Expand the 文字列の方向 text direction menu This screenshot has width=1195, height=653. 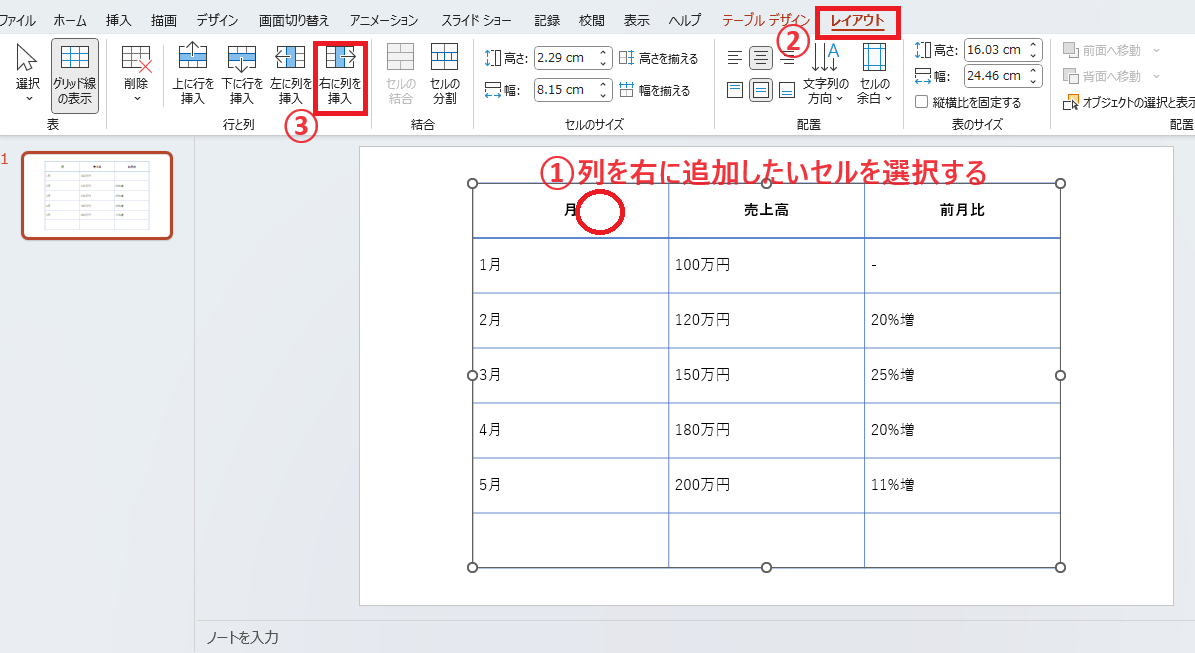point(825,74)
